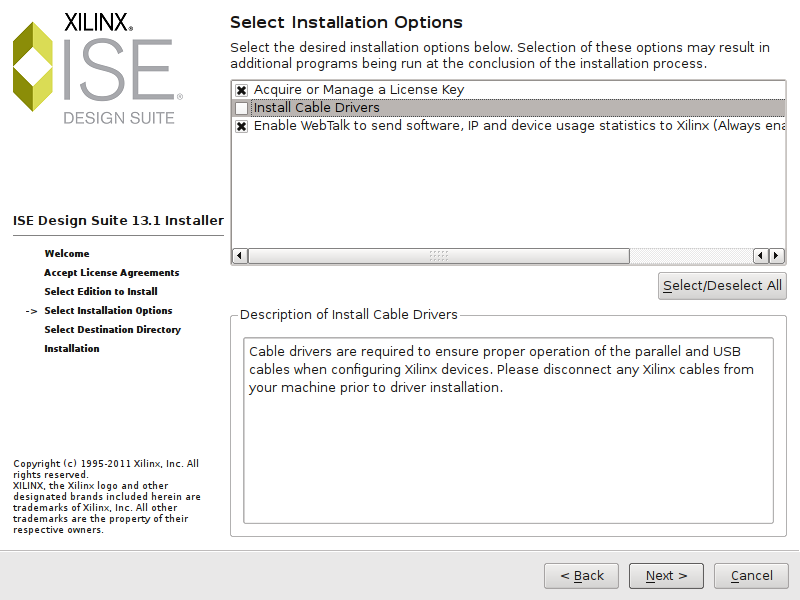Click the Select Edition to Install step

point(101,291)
